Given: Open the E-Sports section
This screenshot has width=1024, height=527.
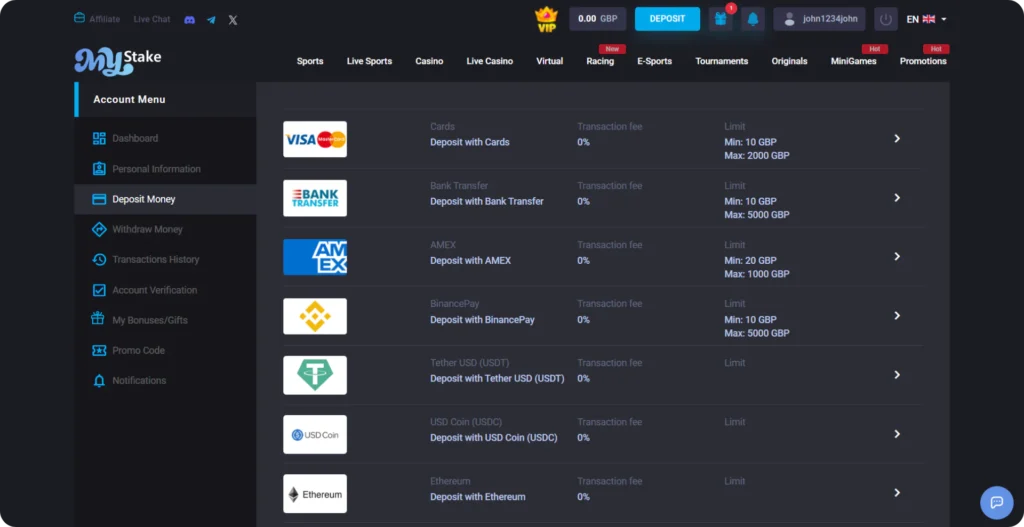Looking at the screenshot, I should point(654,61).
